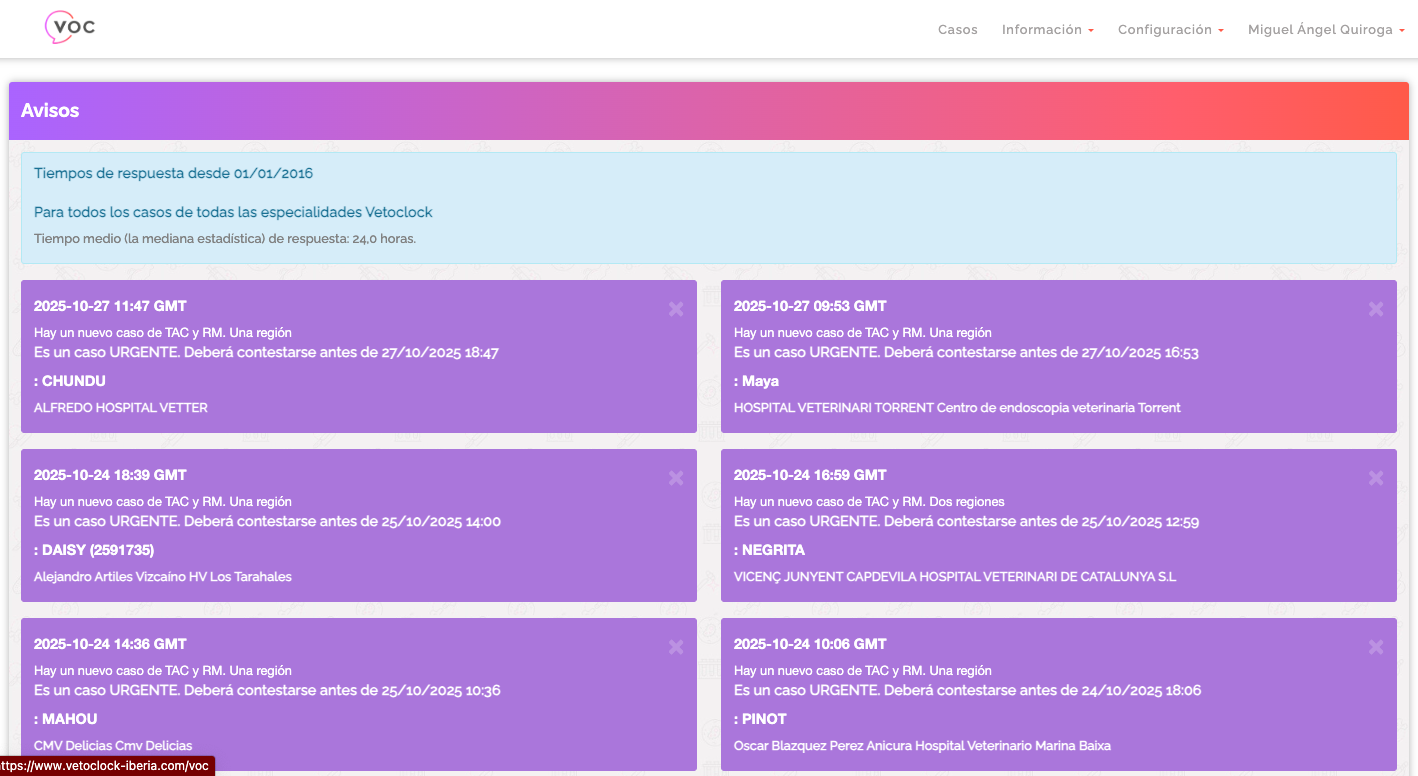Image resolution: width=1418 pixels, height=776 pixels.
Task: Expand the Configuración dropdown menu
Action: coord(1170,30)
